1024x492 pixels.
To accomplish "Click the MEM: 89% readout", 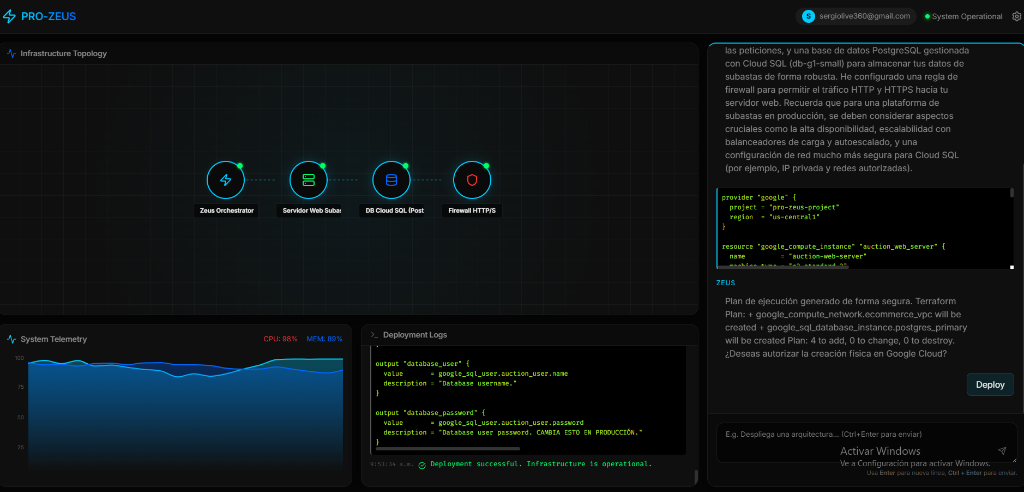I will (325, 339).
